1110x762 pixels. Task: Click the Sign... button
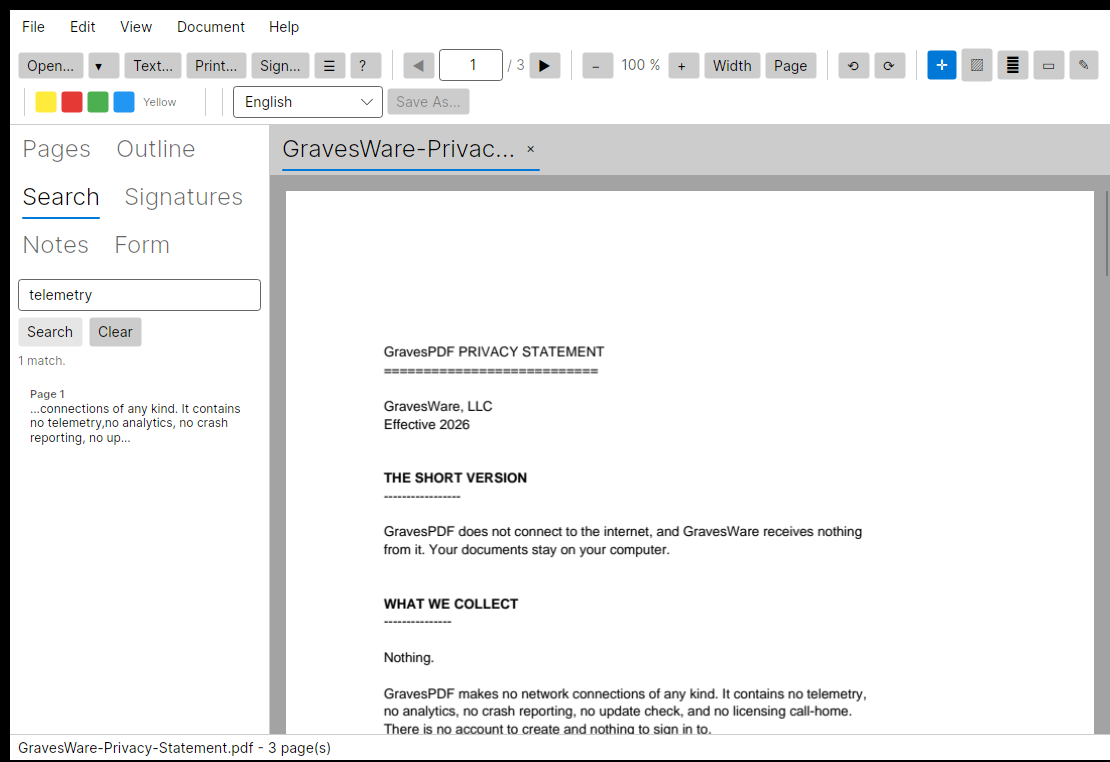pyautogui.click(x=280, y=66)
